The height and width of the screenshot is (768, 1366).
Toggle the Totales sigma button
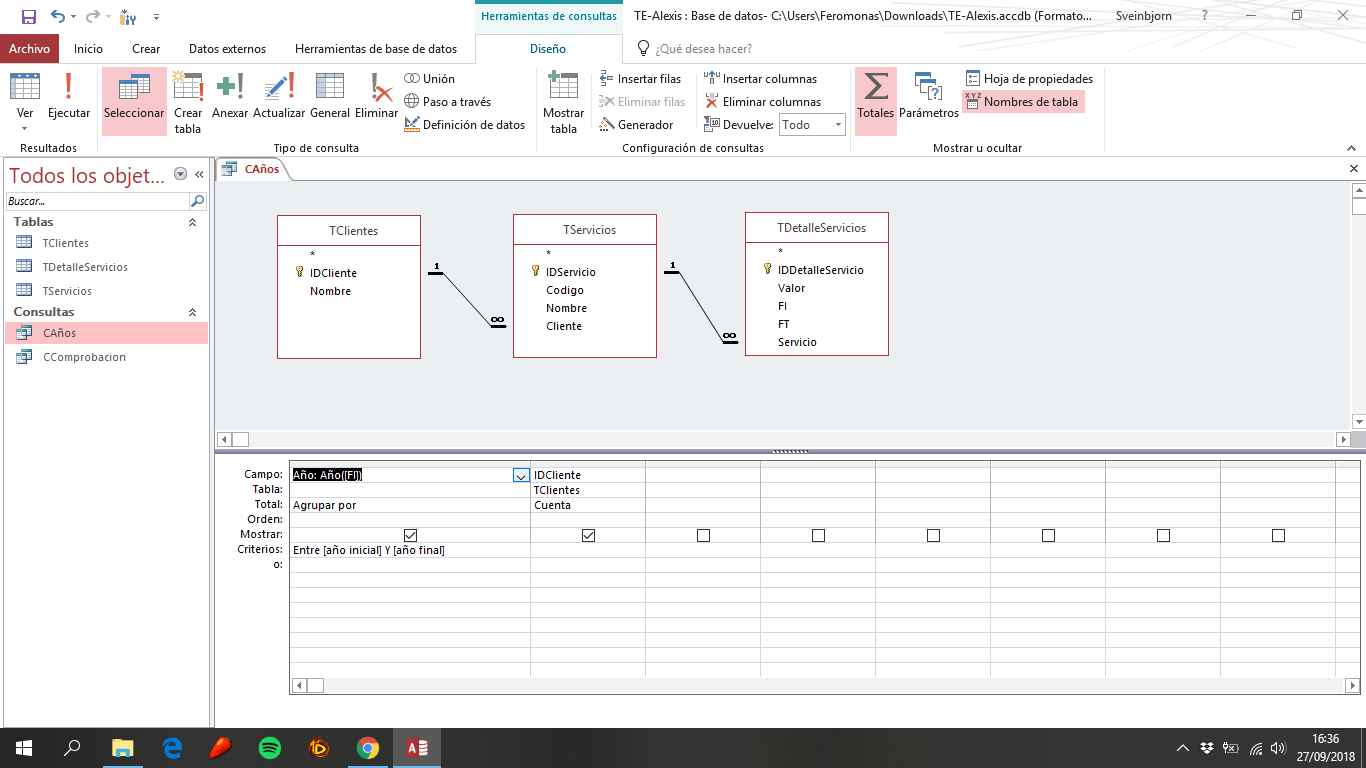(x=875, y=98)
